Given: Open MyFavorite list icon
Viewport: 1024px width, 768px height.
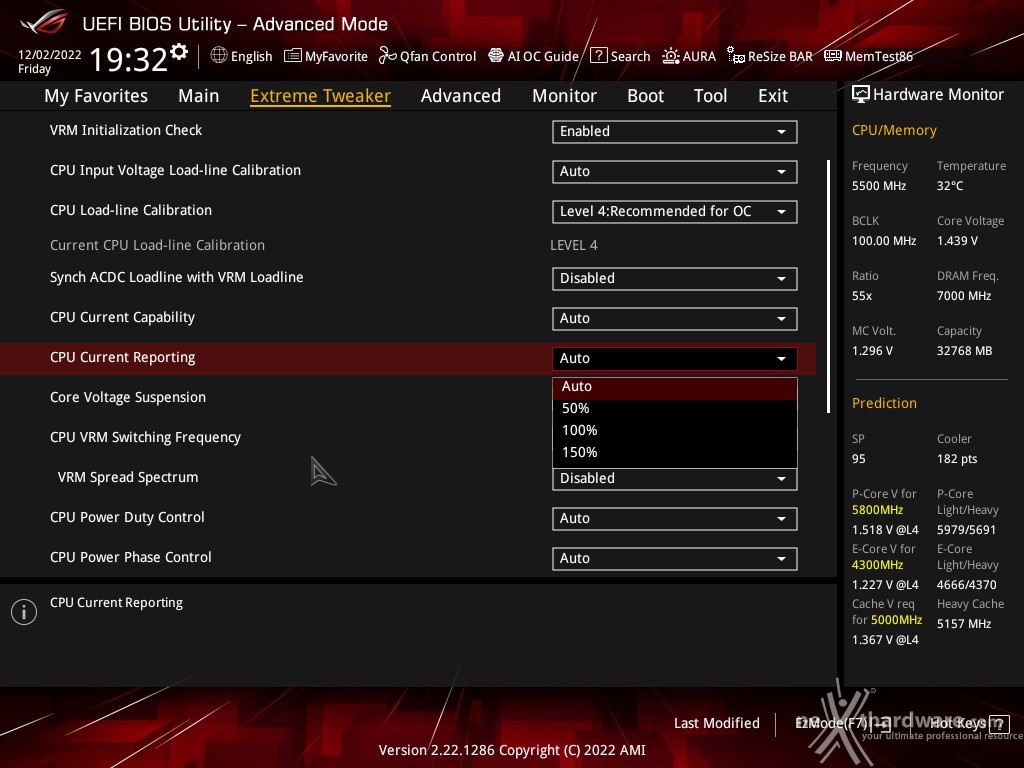Looking at the screenshot, I should point(293,56).
